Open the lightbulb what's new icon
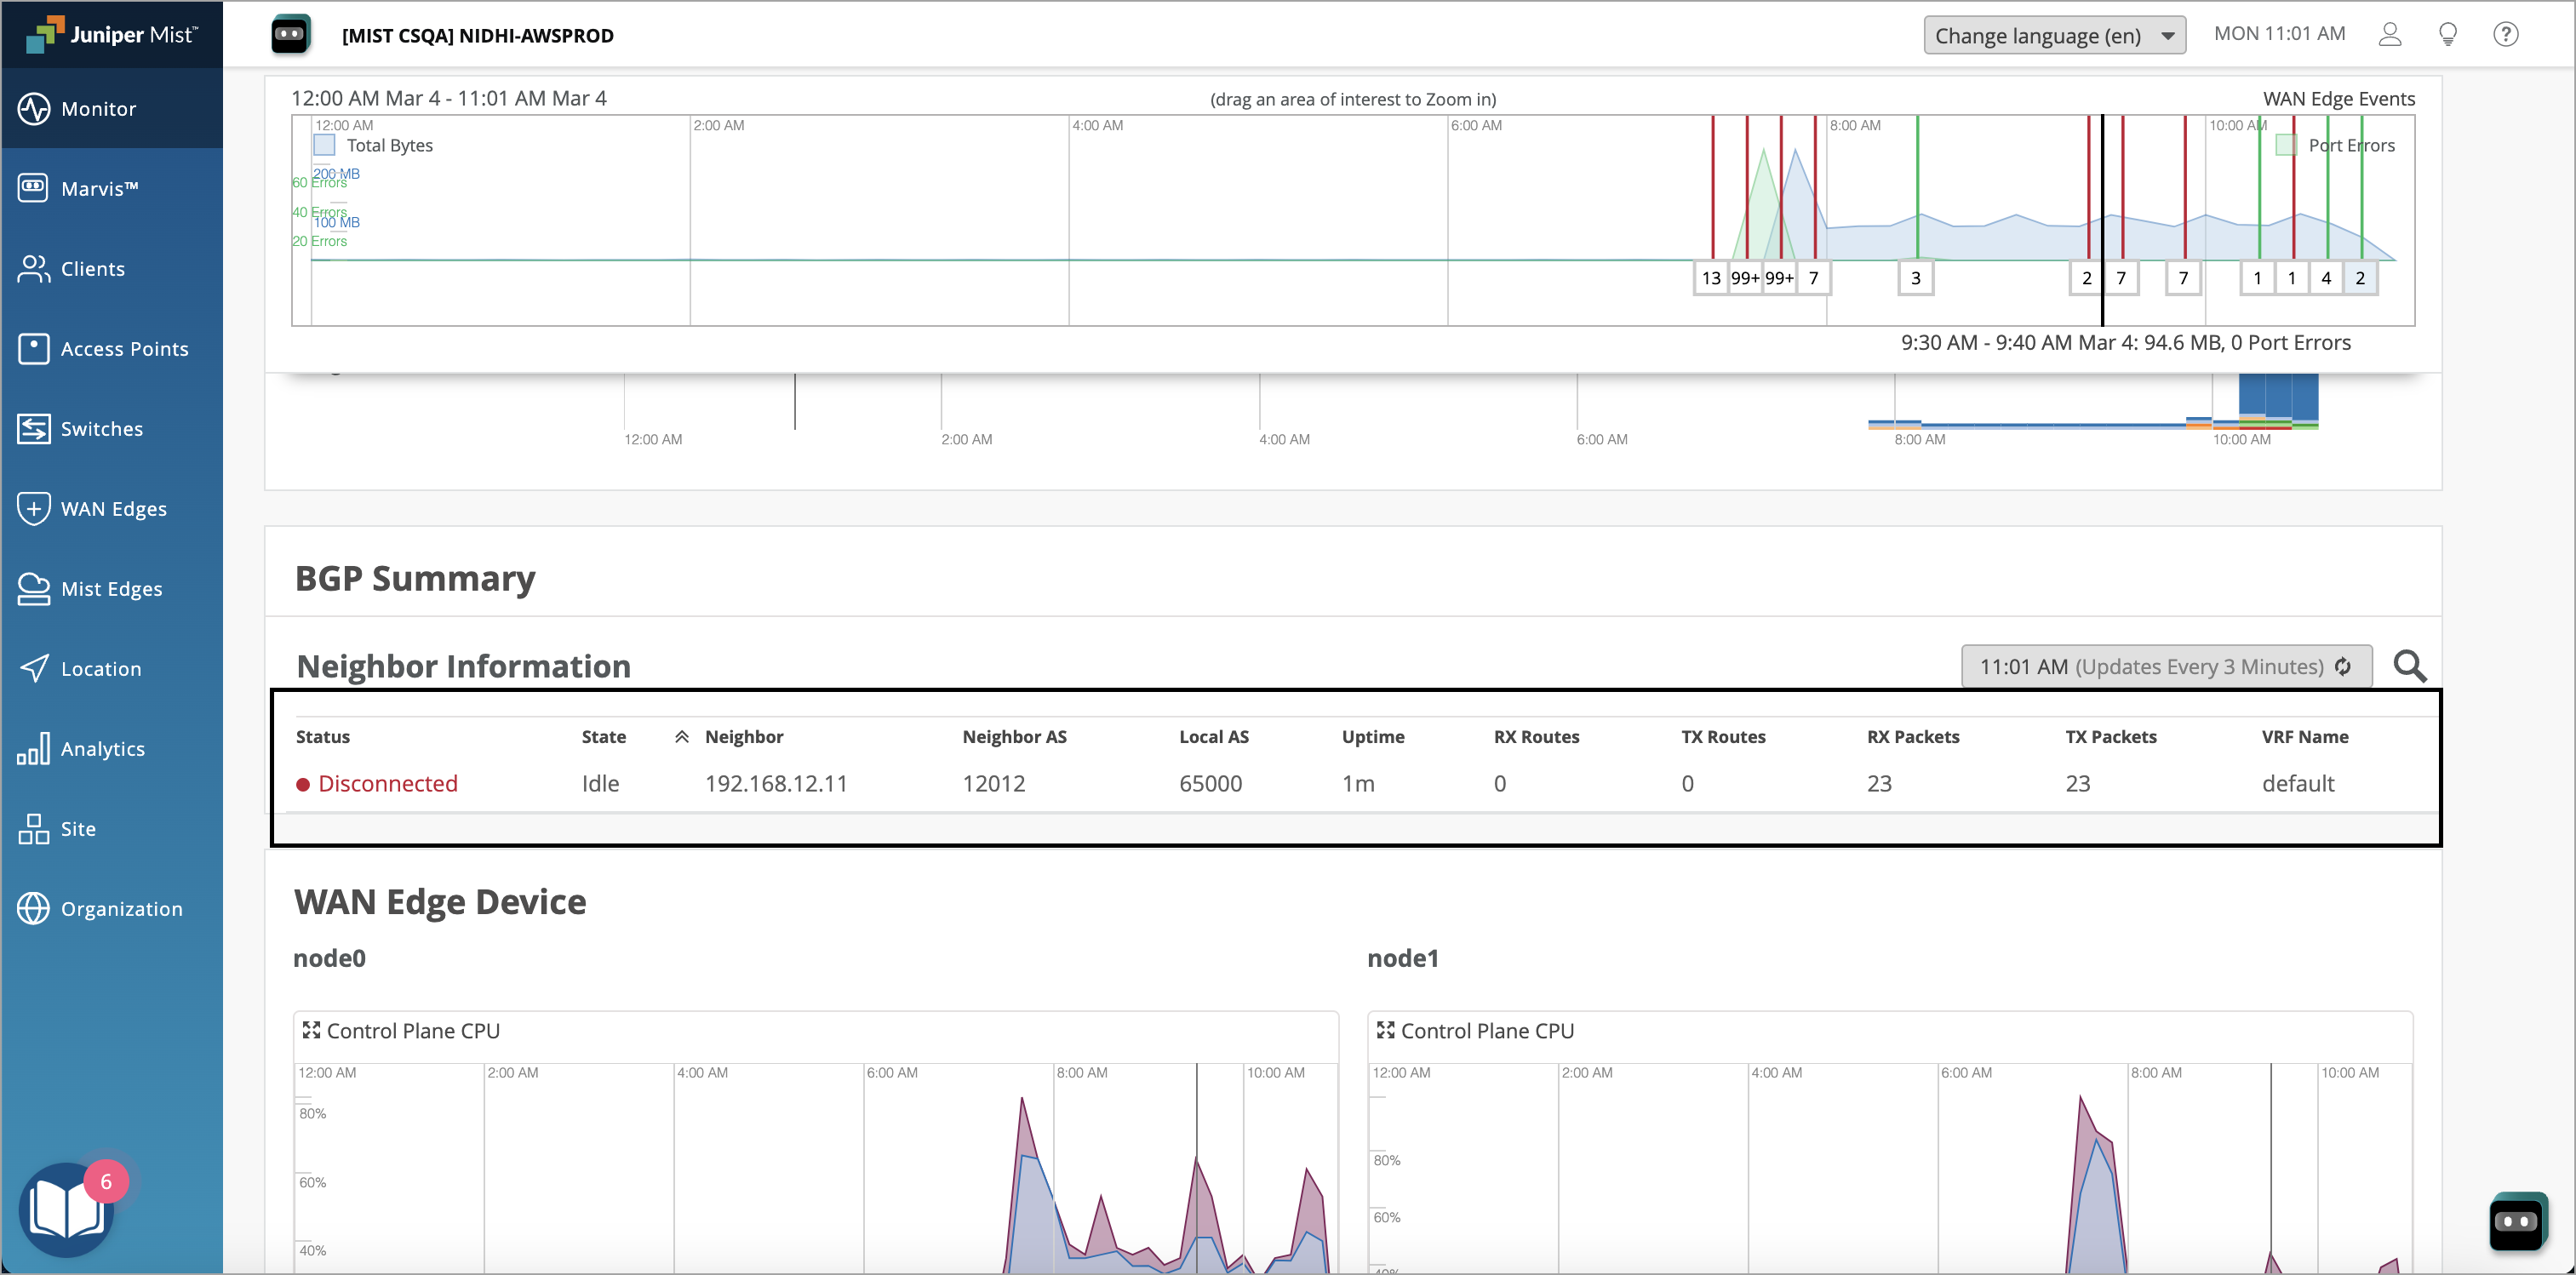2576x1275 pixels. [2447, 35]
